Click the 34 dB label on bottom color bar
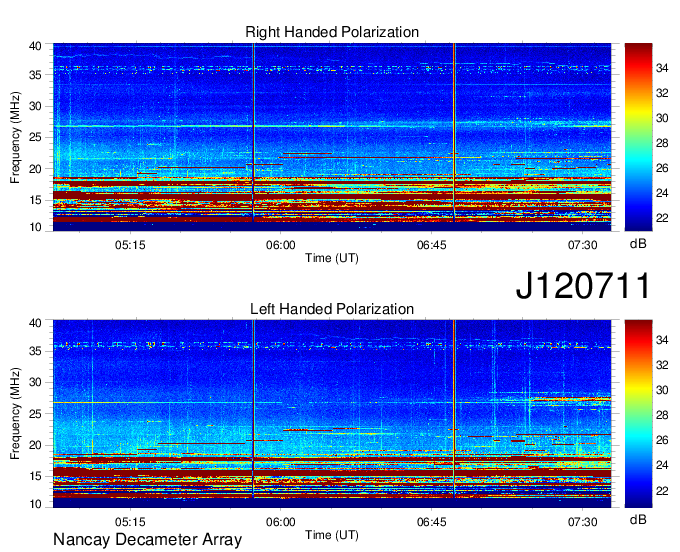Viewport: 680px width, 552px height. [x=662, y=340]
